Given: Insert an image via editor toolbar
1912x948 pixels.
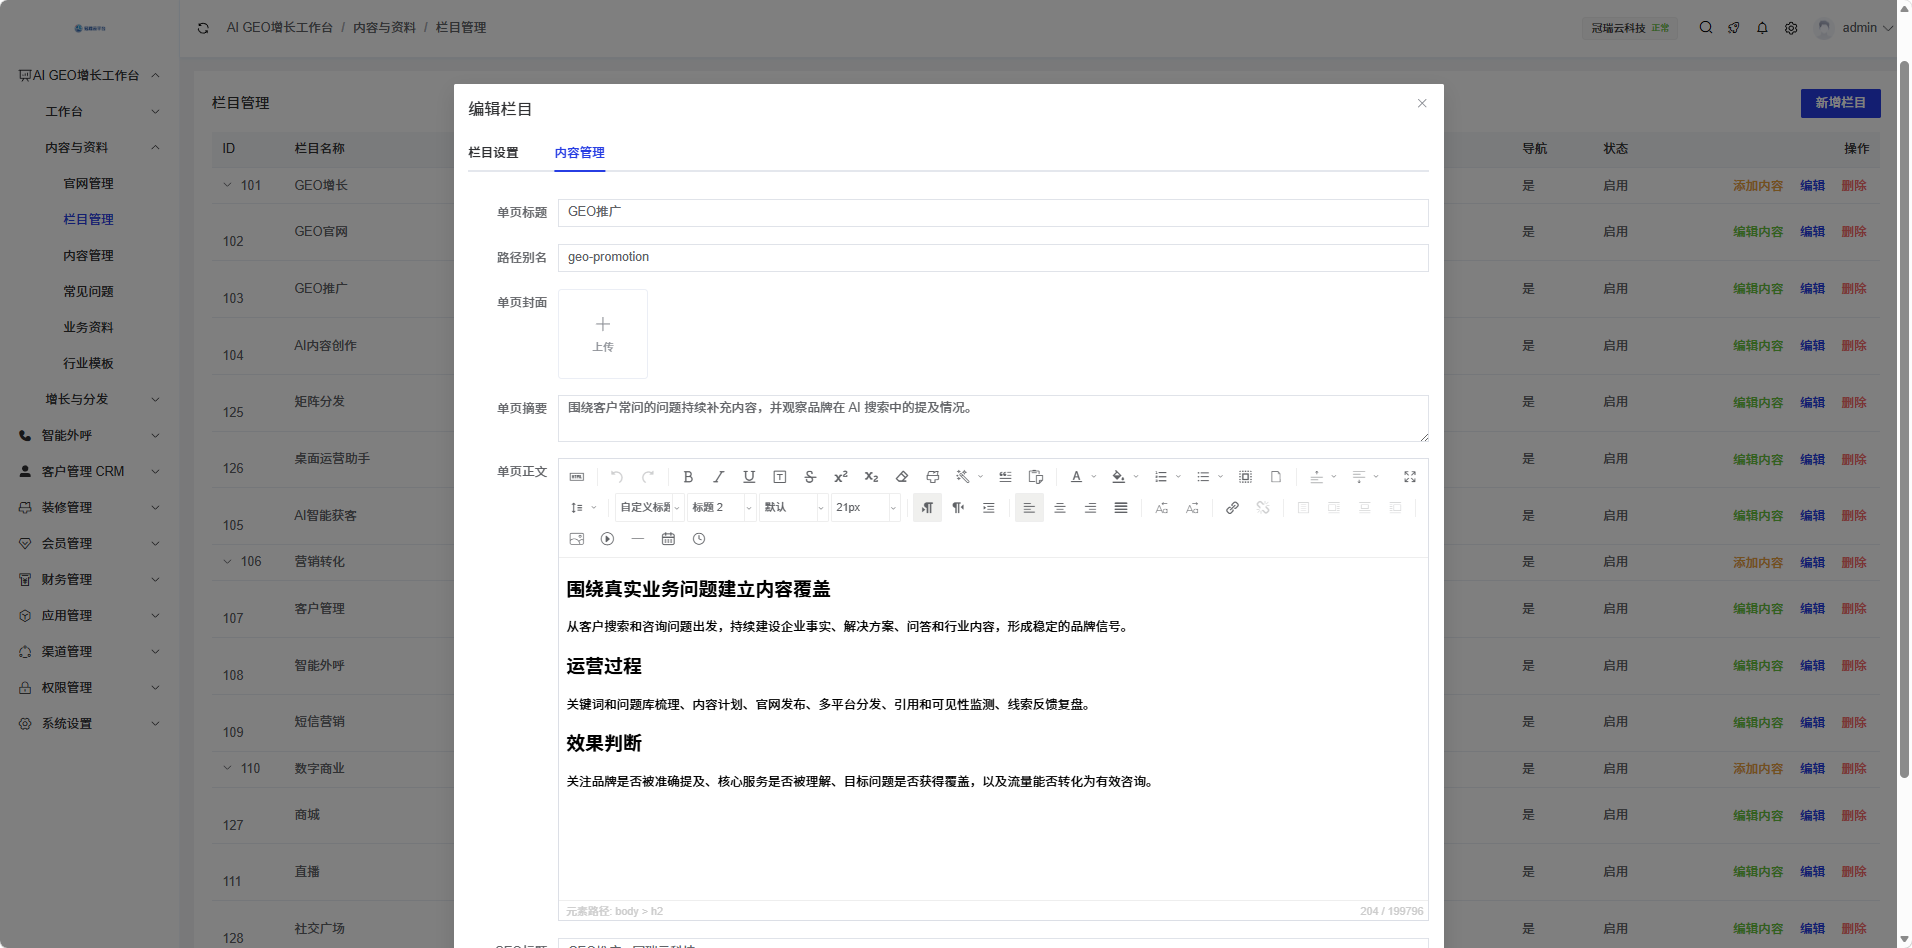Looking at the screenshot, I should (x=577, y=539).
